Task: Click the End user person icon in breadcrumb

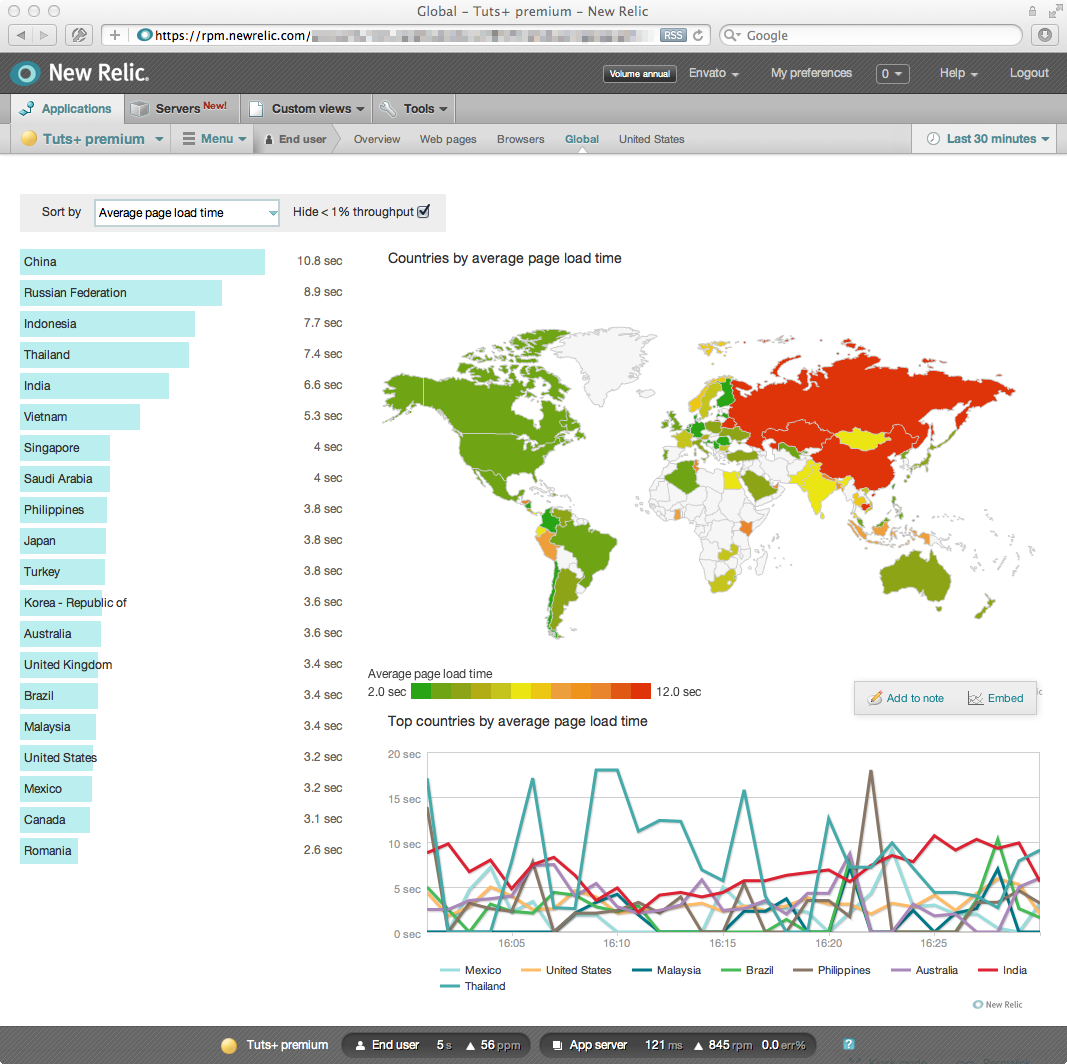Action: 269,139
